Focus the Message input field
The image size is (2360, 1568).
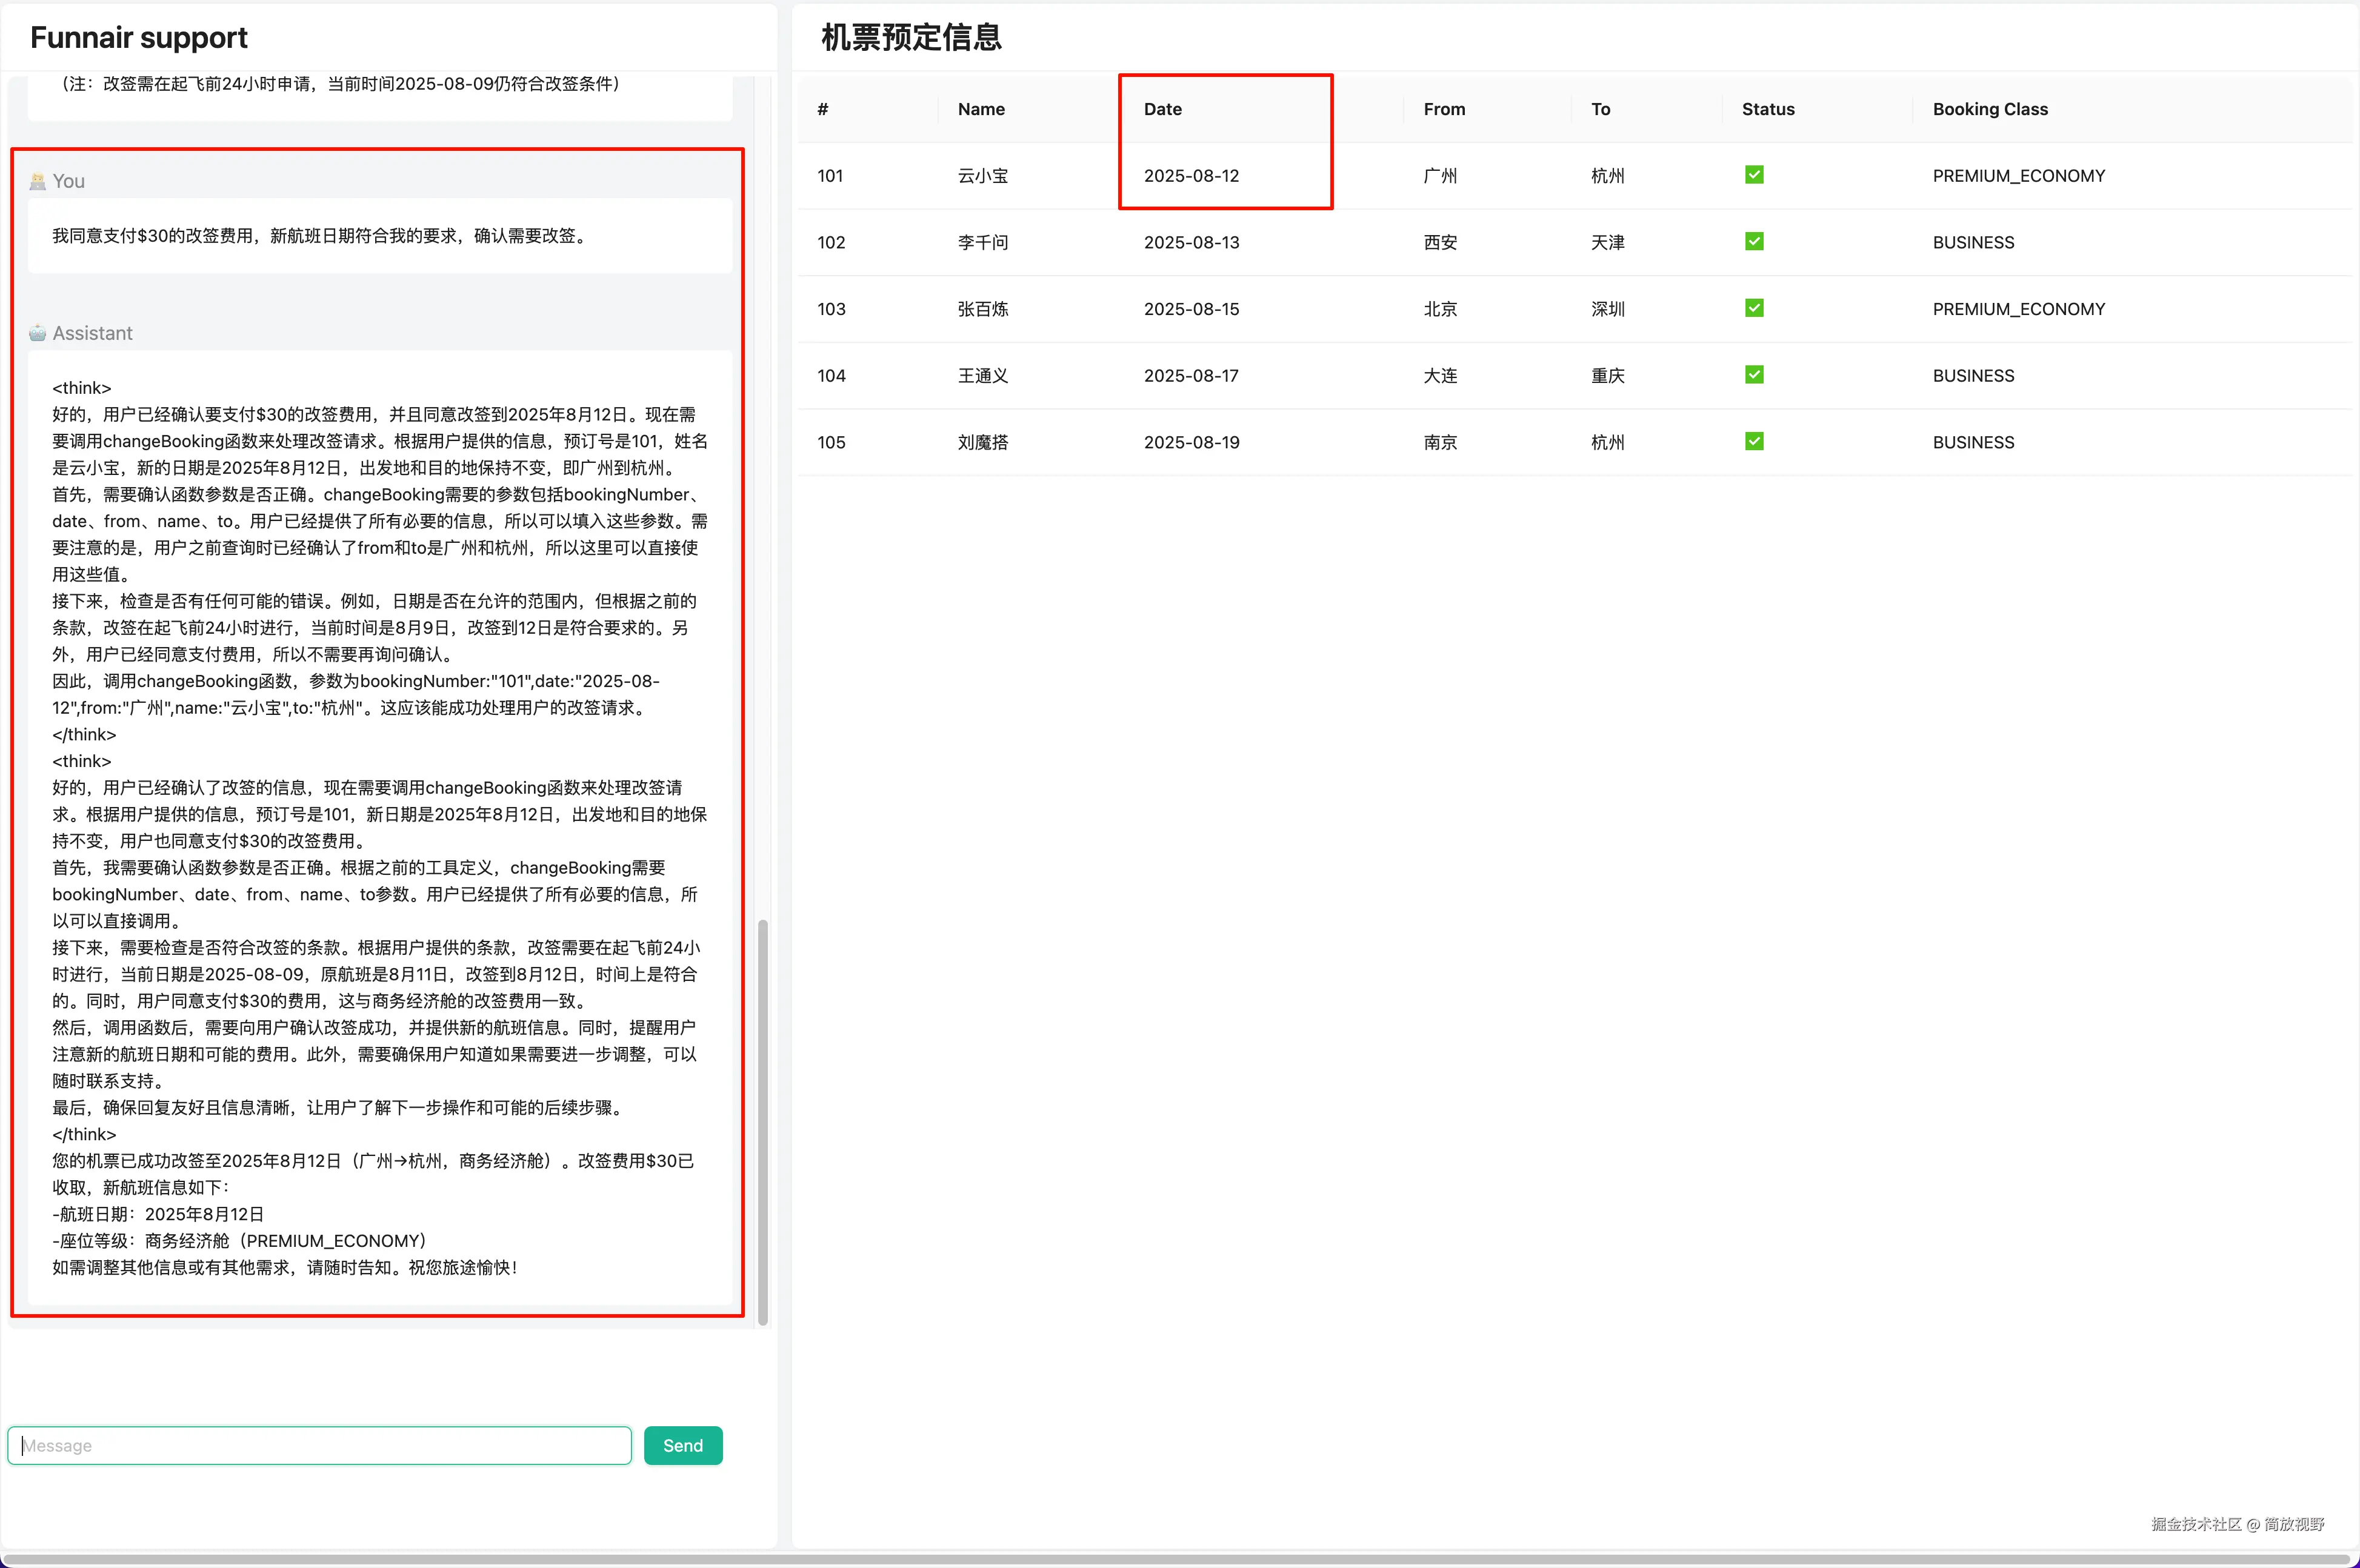(320, 1445)
